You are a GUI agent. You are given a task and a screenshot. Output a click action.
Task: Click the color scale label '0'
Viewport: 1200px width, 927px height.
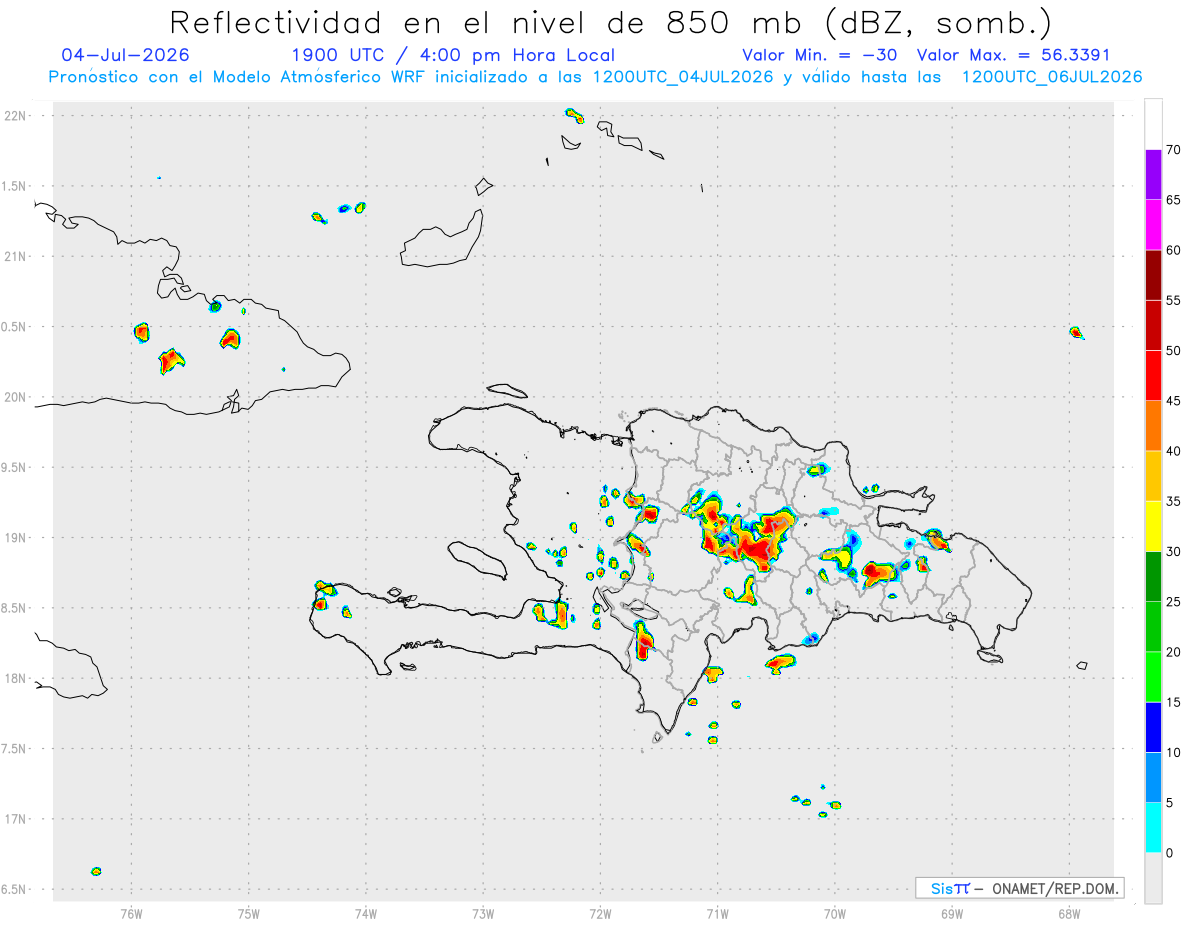point(1170,853)
